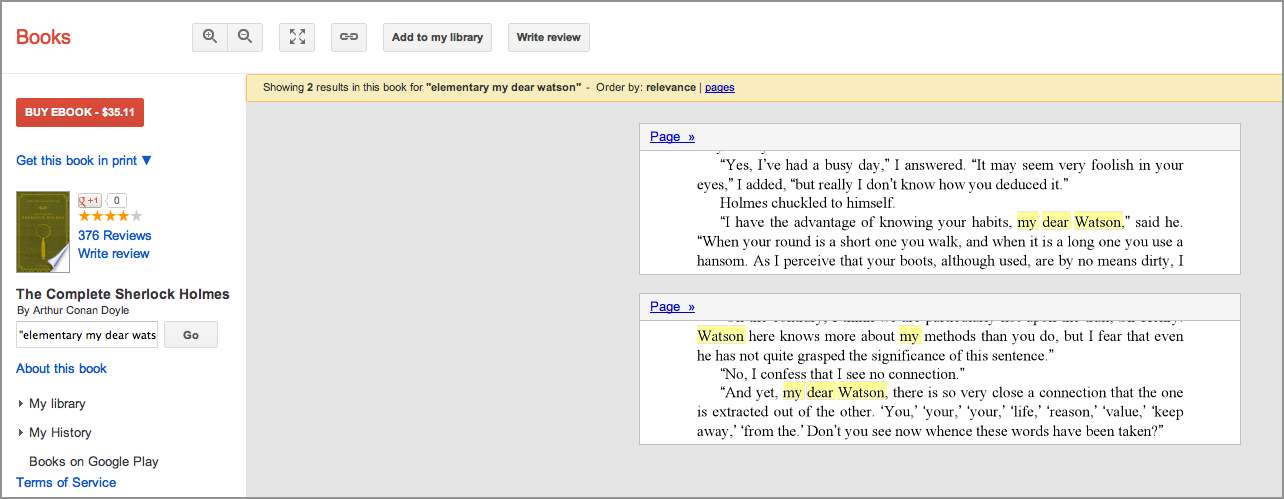Open the 376 Reviews link
Image resolution: width=1284 pixels, height=499 pixels.
[x=115, y=236]
